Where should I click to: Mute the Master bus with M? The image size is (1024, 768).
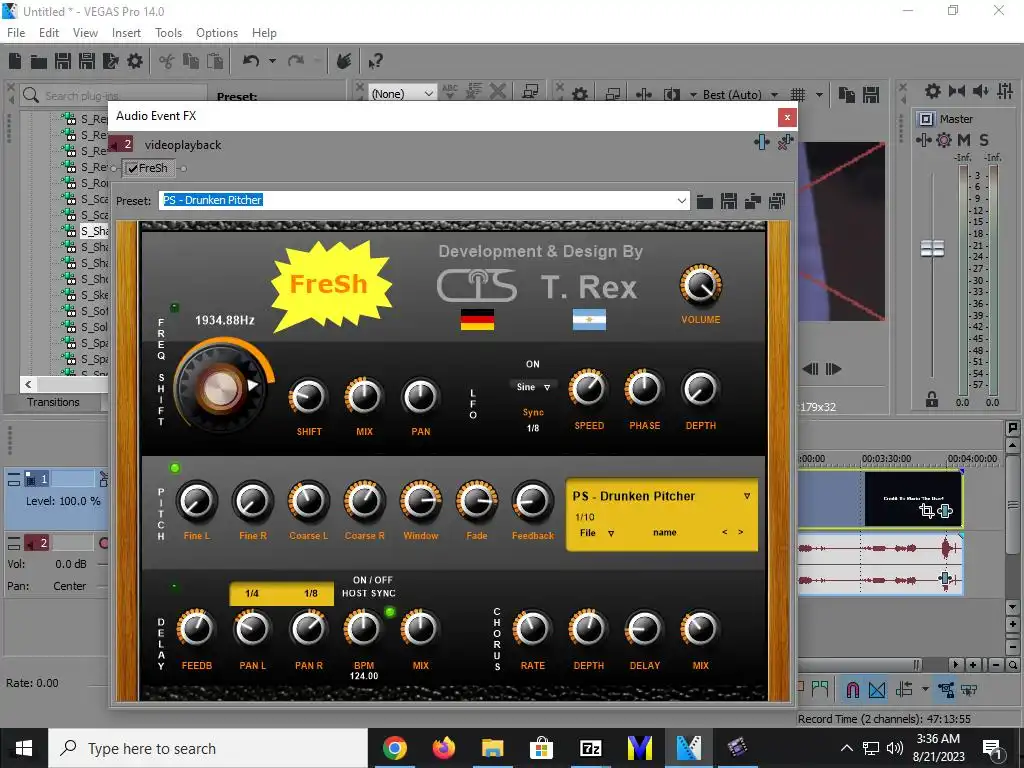pos(963,140)
